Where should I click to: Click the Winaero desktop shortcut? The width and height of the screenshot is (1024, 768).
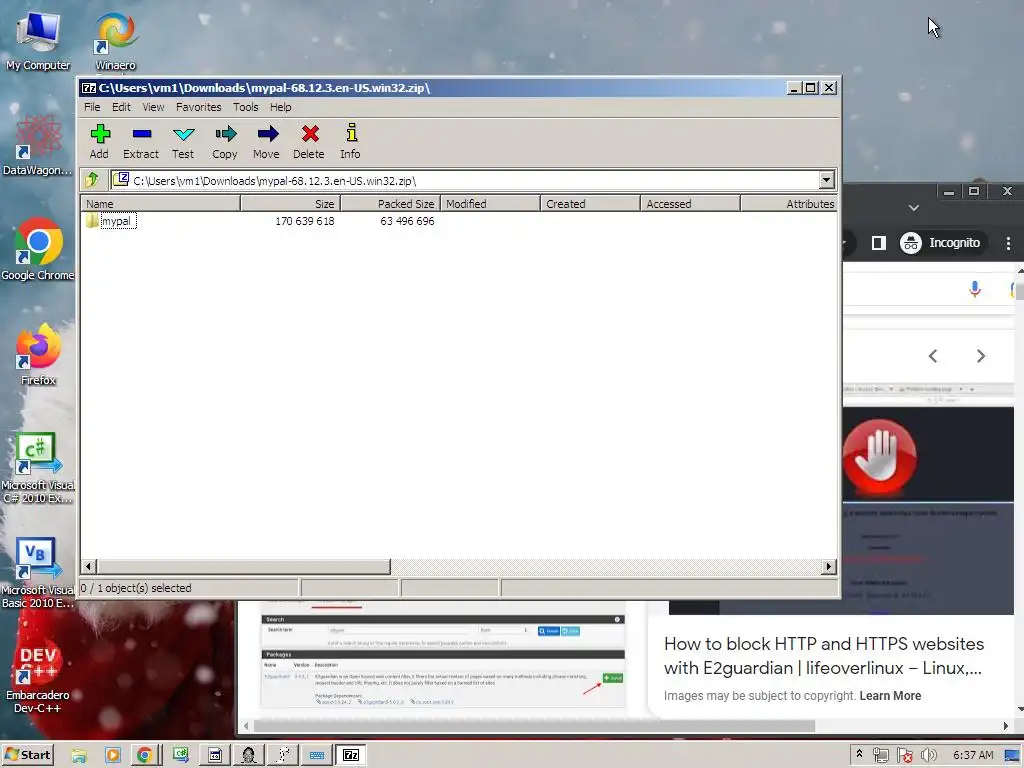(116, 42)
